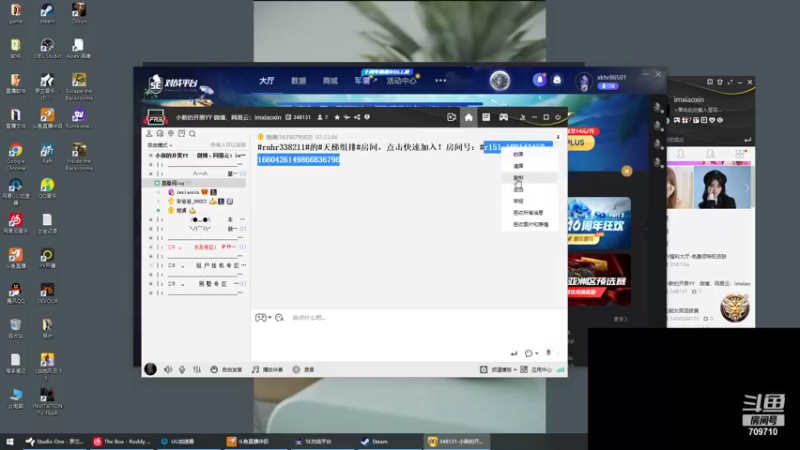The height and width of the screenshot is (450, 800).
Task: Choose the fifth context menu entry
Action: pyautogui.click(x=529, y=201)
